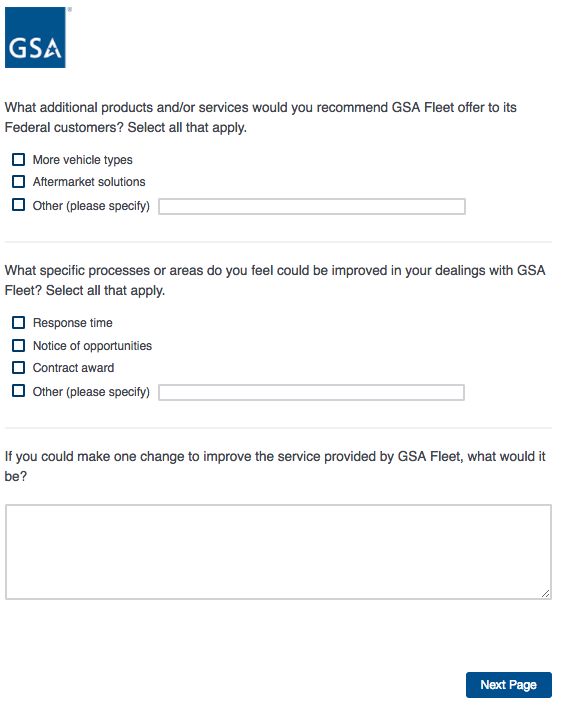Viewport: 562px width, 717px height.
Task: Click the one change to improve question text
Action: (275, 466)
